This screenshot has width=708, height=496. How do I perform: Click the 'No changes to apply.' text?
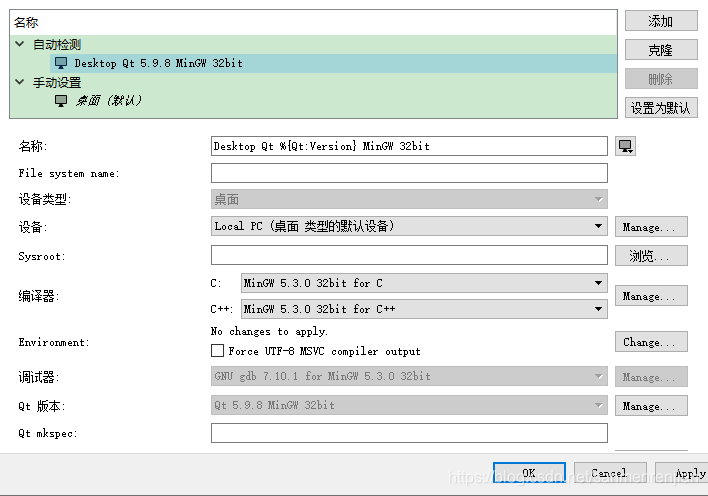click(269, 332)
